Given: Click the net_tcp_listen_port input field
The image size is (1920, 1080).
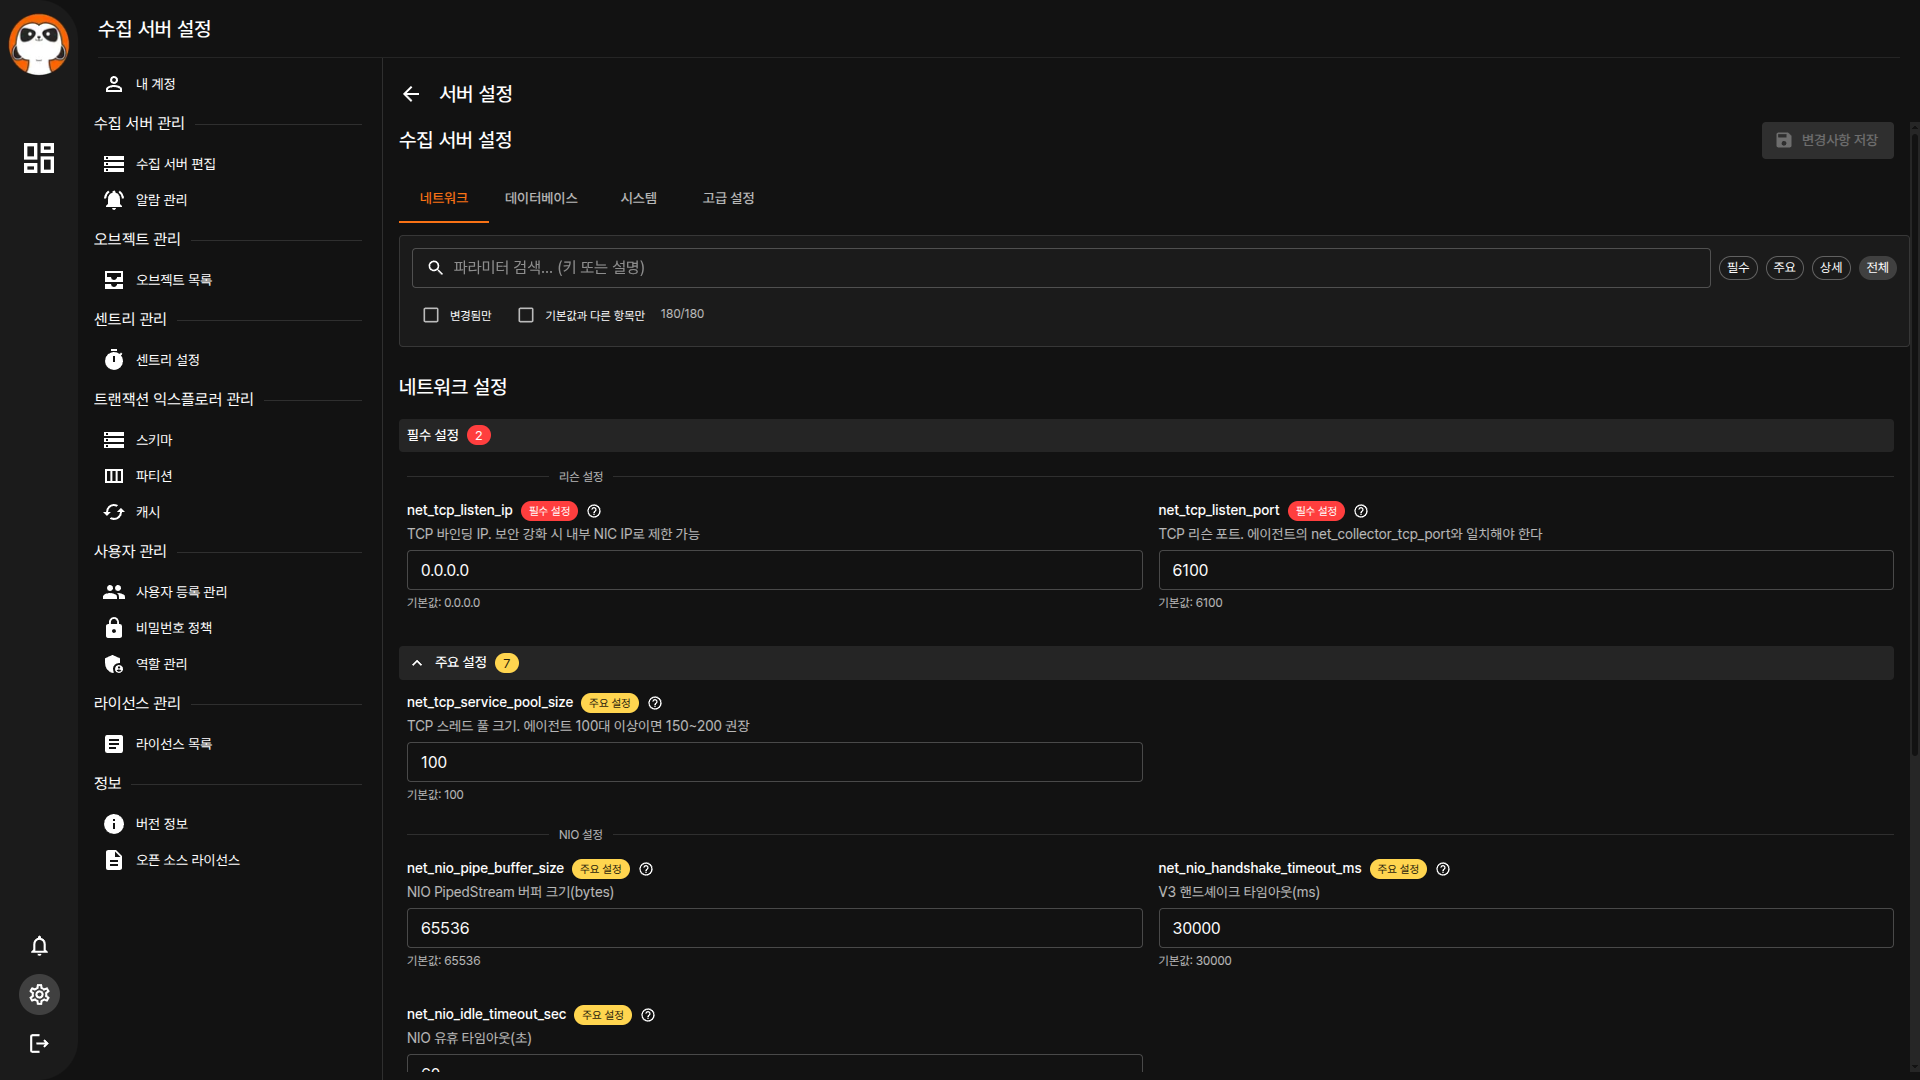Looking at the screenshot, I should coord(1525,570).
